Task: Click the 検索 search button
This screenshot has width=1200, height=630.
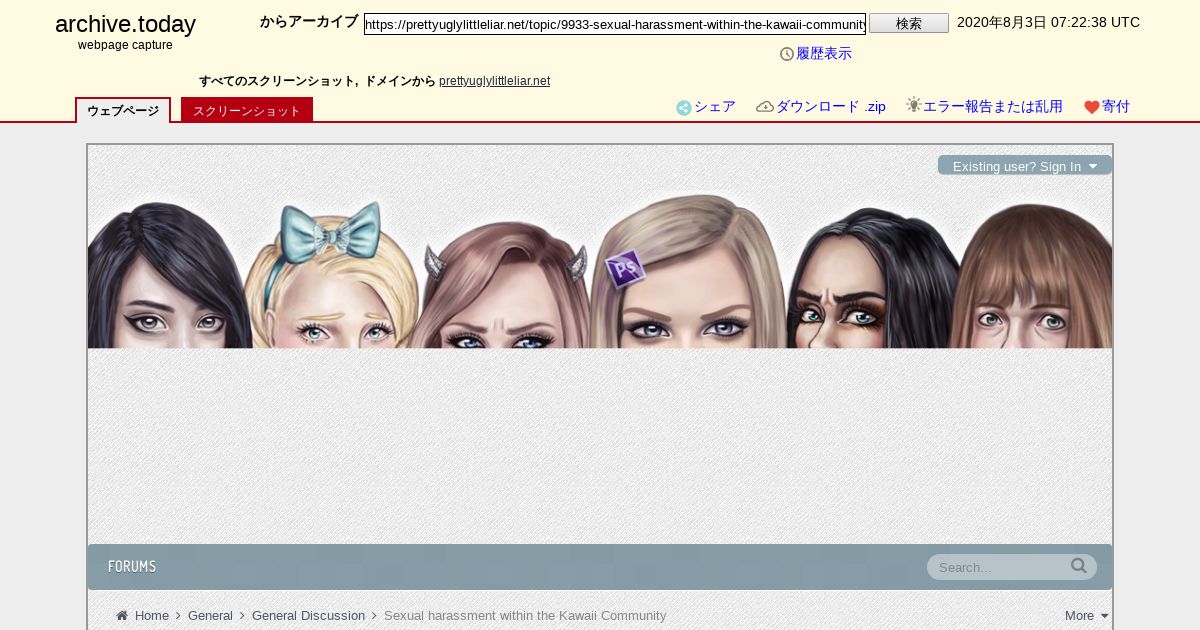Action: 909,23
